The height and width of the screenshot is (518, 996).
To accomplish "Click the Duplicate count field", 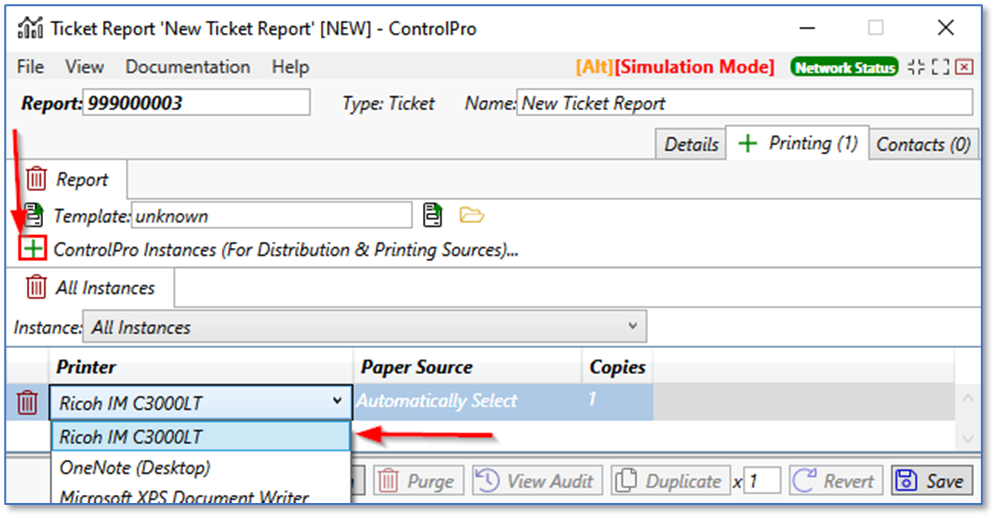I will (763, 481).
